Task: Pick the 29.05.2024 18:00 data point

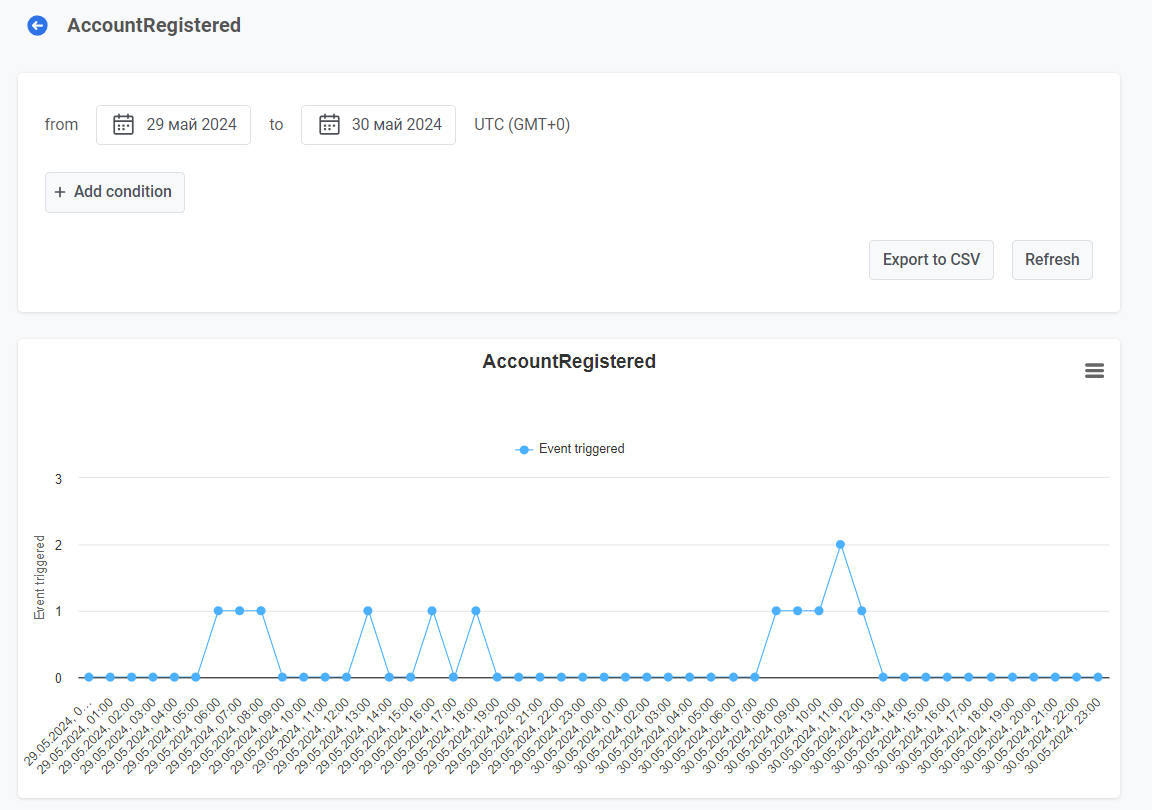Action: [475, 611]
